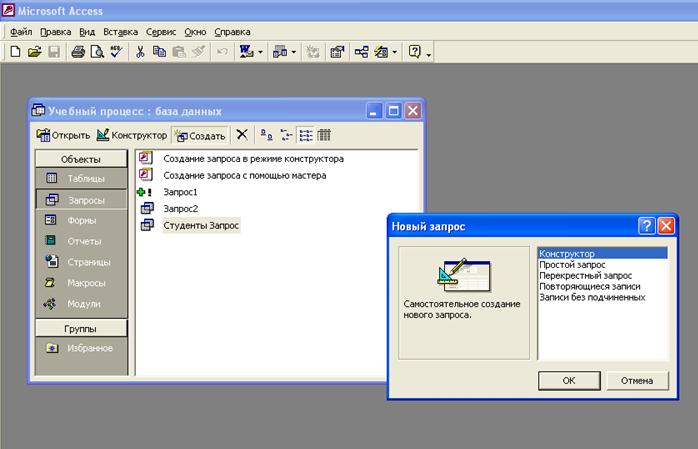Select Страницы in objects pane
This screenshot has width=698, height=449.
81,262
